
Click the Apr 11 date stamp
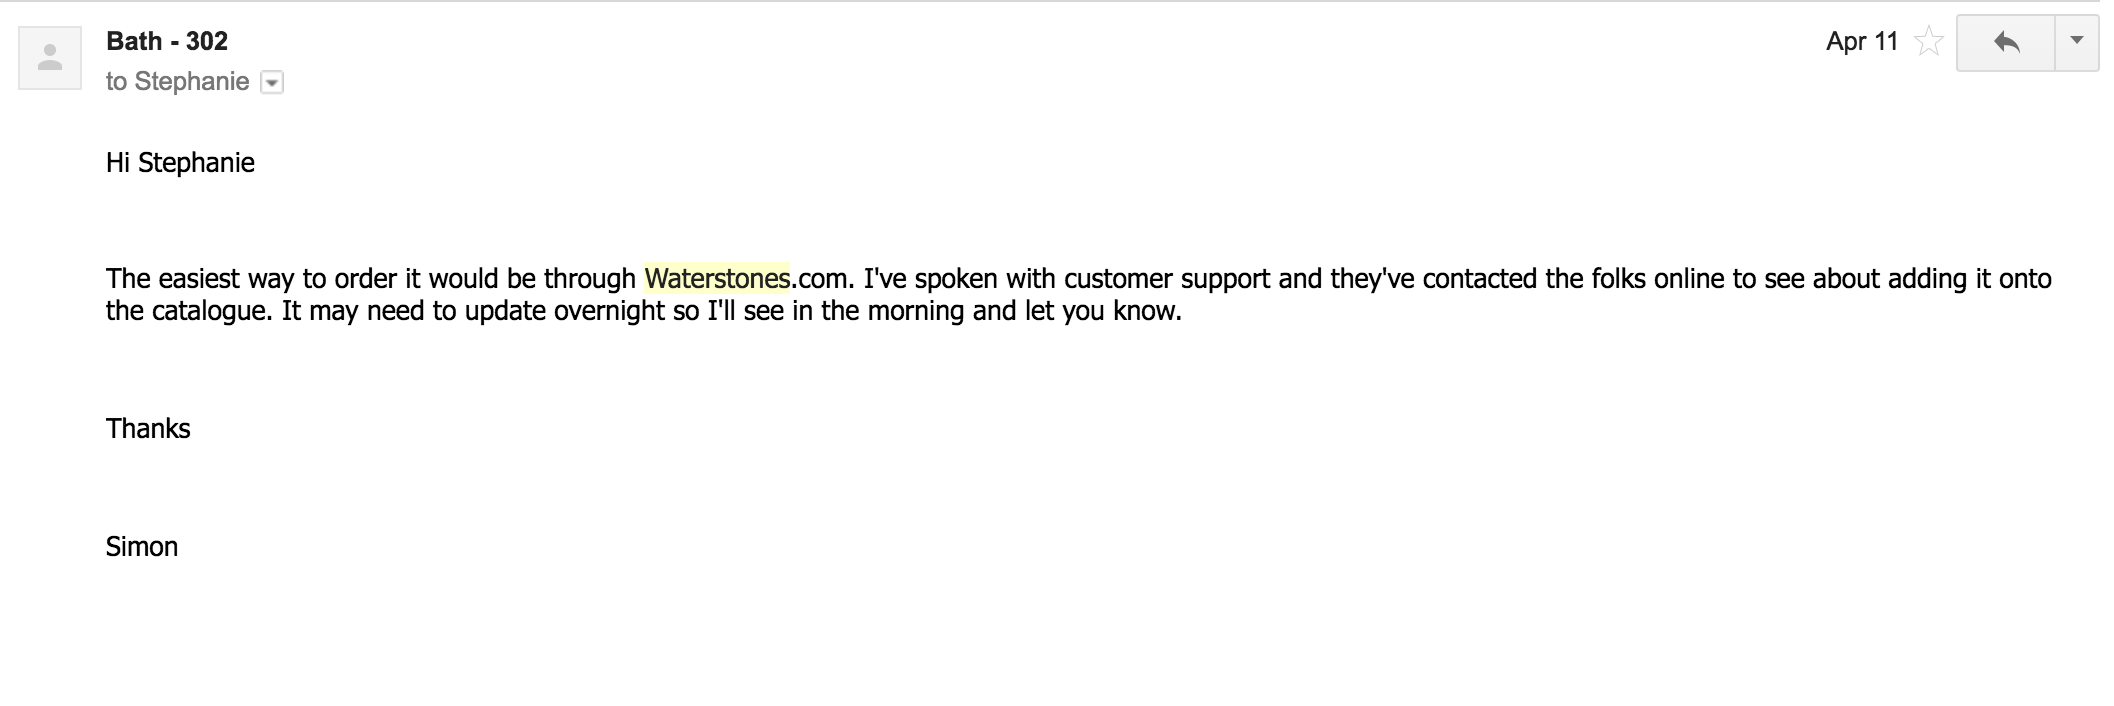[x=1861, y=42]
